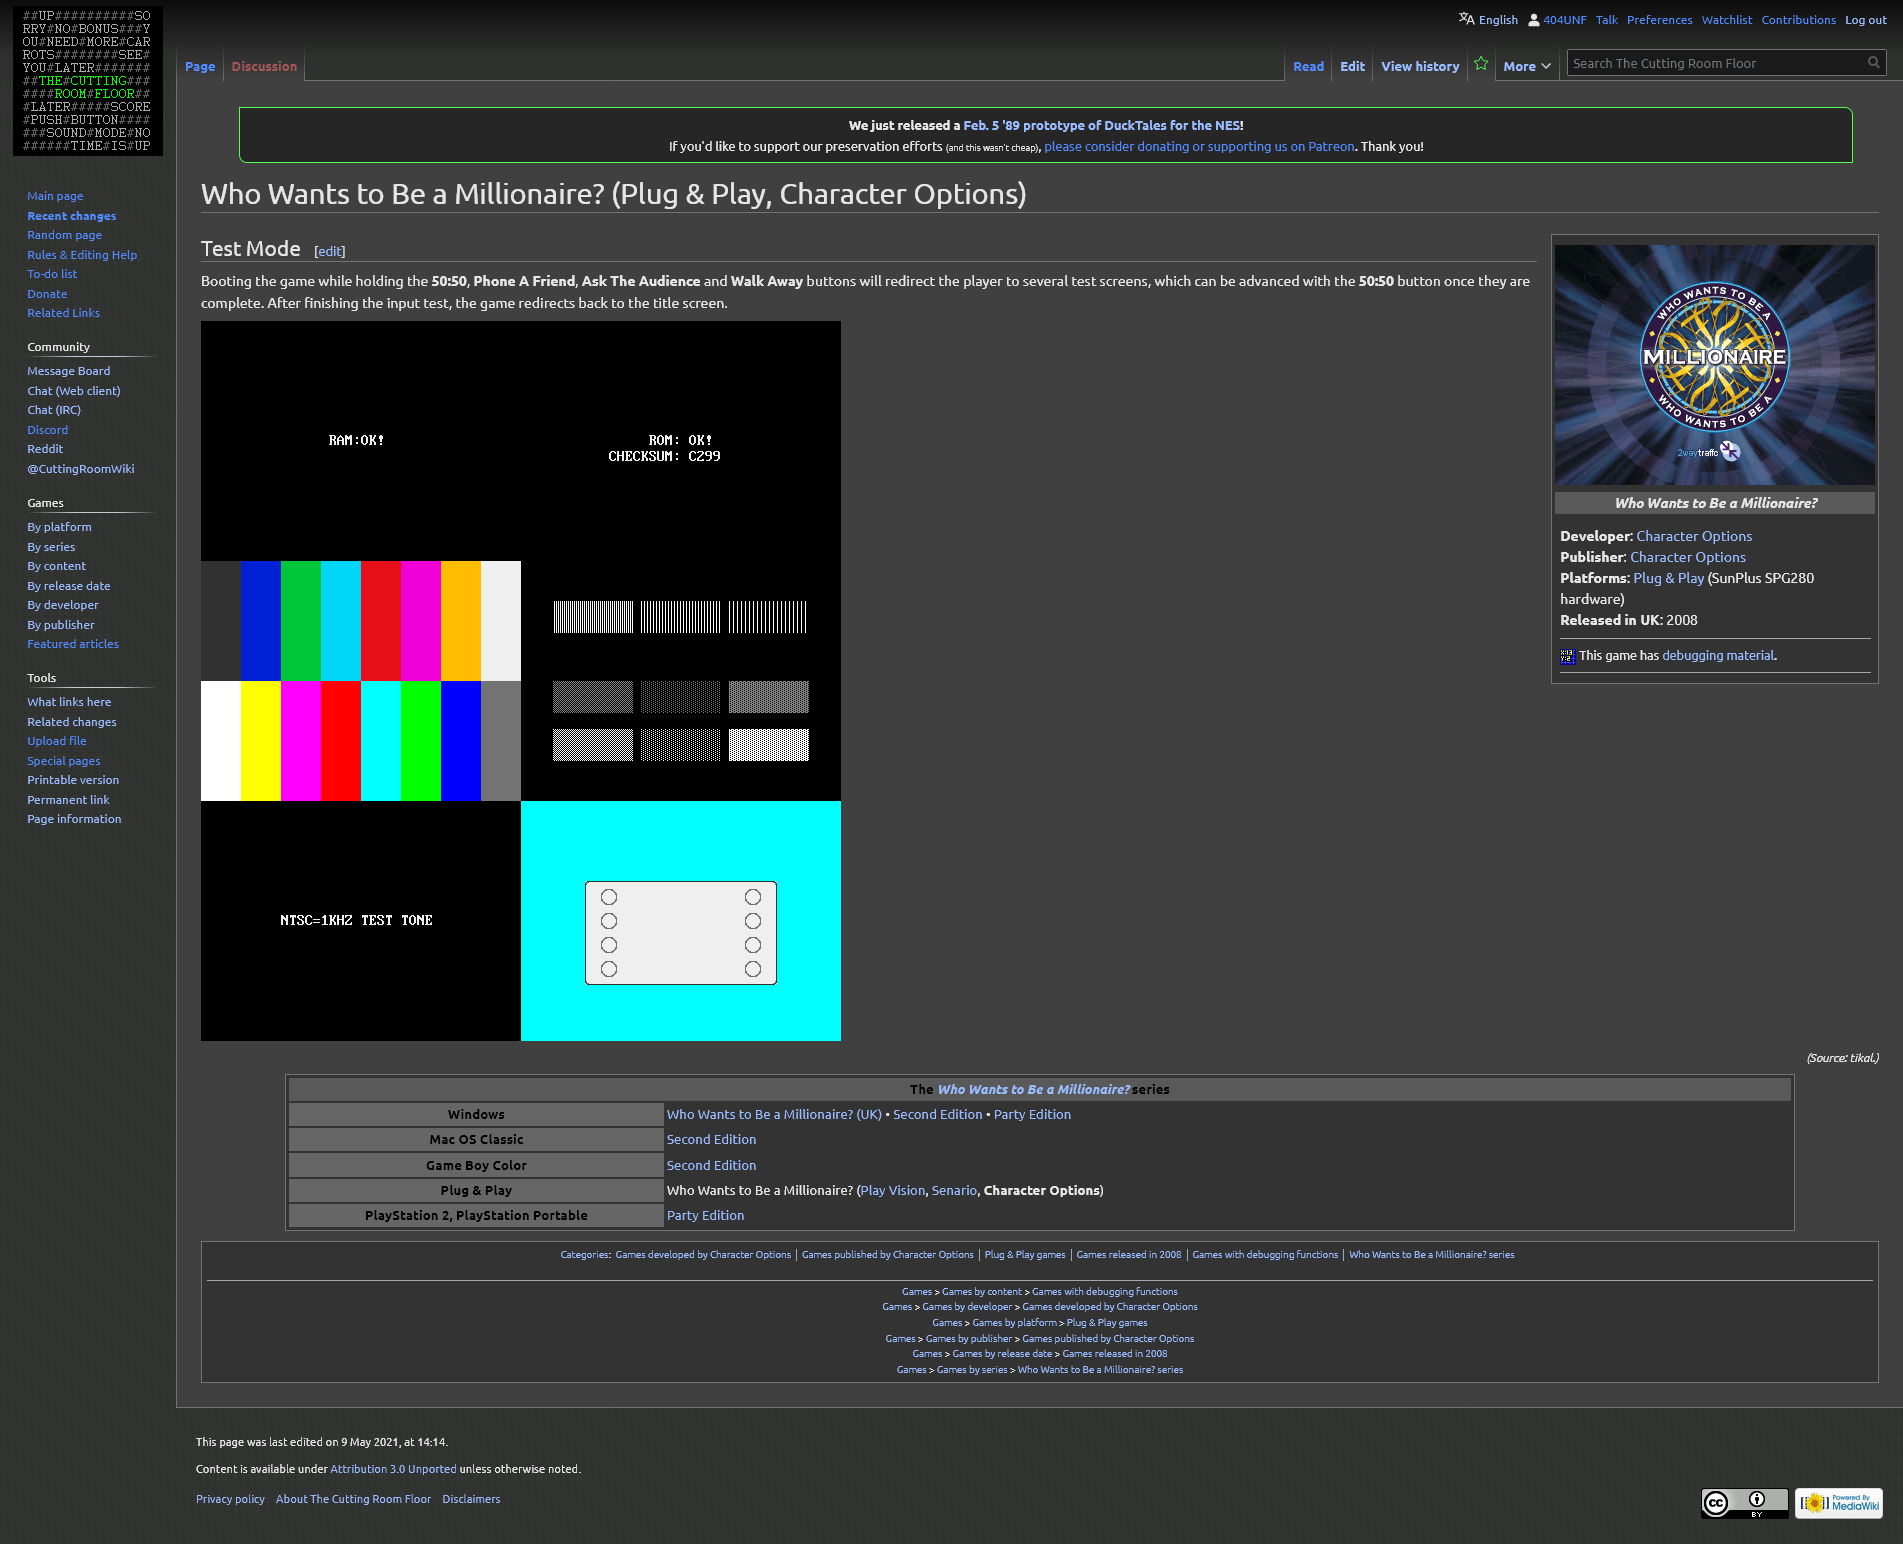Switch to the Page tab

pyautogui.click(x=200, y=66)
